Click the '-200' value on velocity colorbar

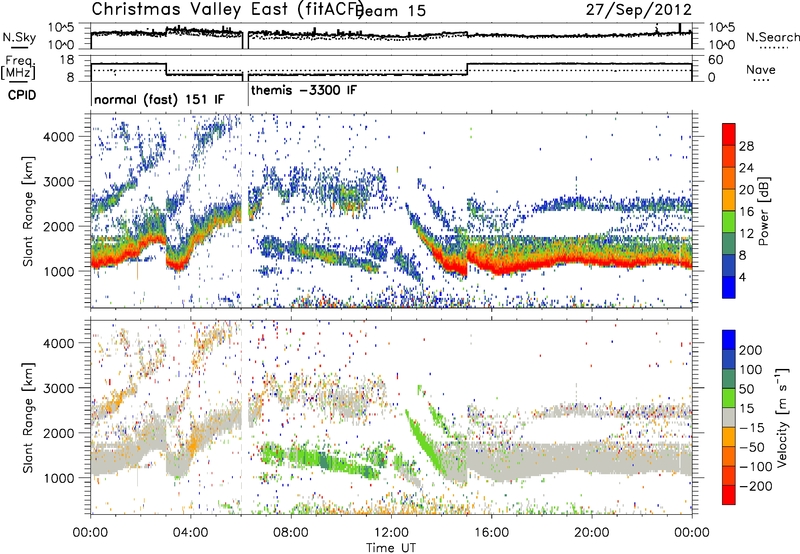coord(756,486)
